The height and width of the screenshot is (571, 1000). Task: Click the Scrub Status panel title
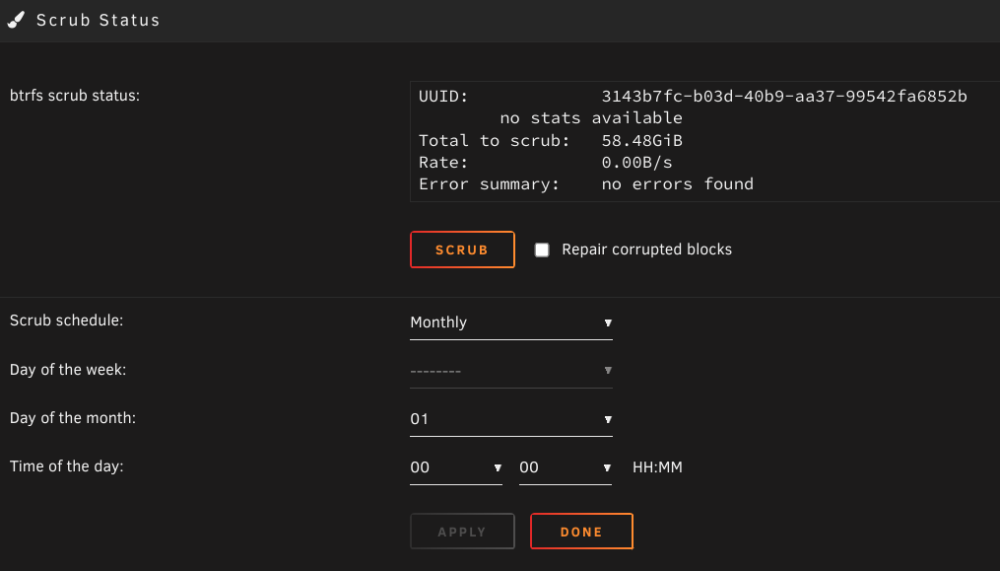pyautogui.click(x=98, y=20)
